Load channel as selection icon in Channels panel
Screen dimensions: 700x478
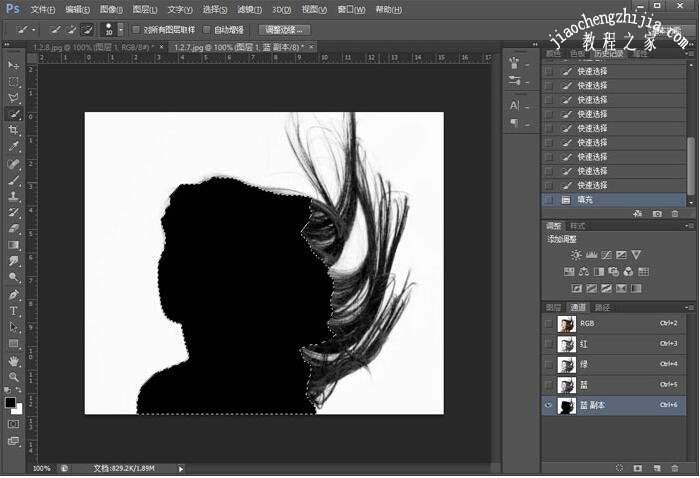[620, 467]
